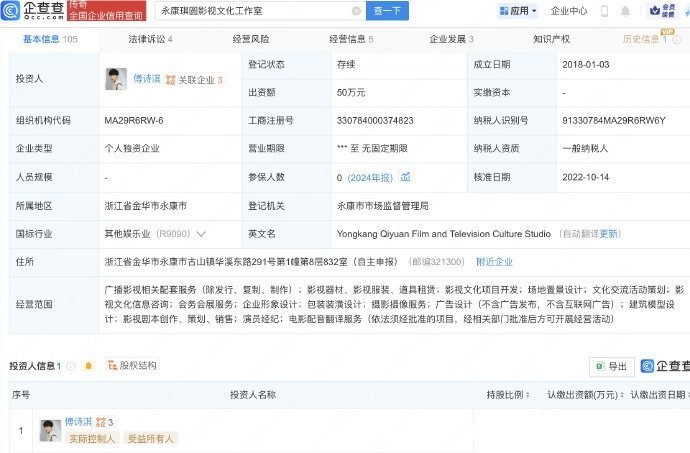Select organization code MA29R6RW-6
This screenshot has height=453, width=690.
(x=134, y=121)
